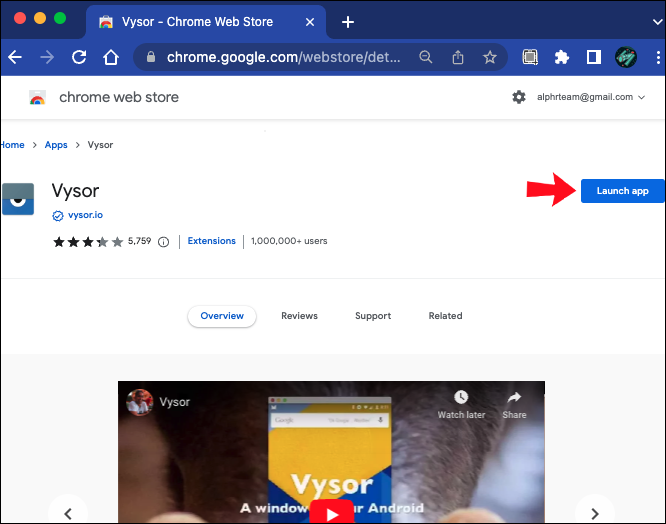Play the Vysor YouTube video

pos(332,511)
